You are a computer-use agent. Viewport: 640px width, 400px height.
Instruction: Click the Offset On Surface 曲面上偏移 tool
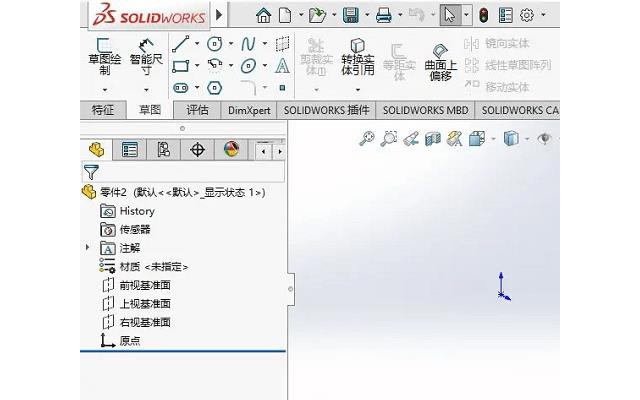click(x=440, y=62)
